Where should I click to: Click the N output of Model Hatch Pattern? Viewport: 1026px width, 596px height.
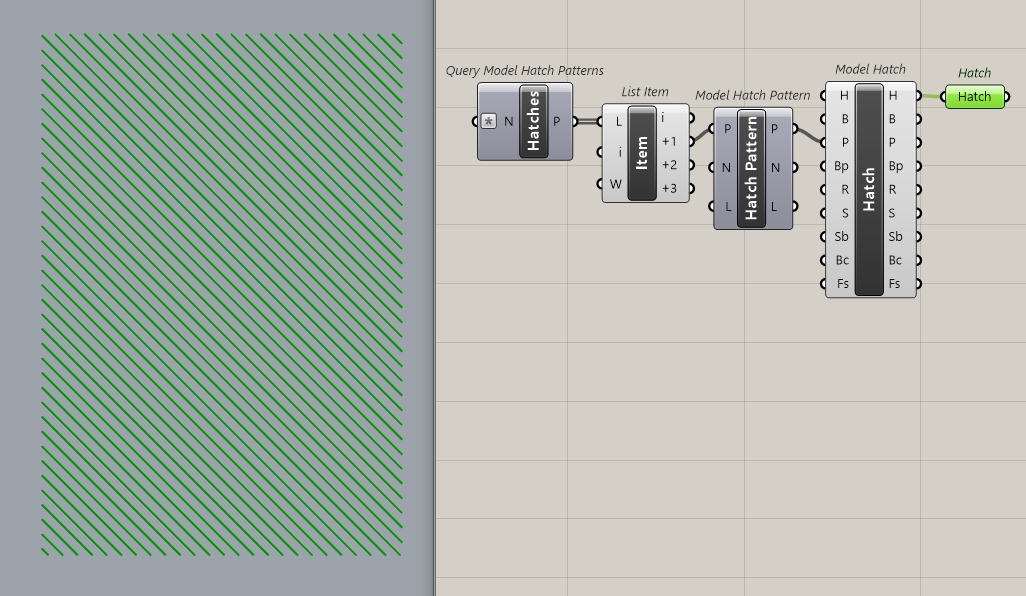775,167
